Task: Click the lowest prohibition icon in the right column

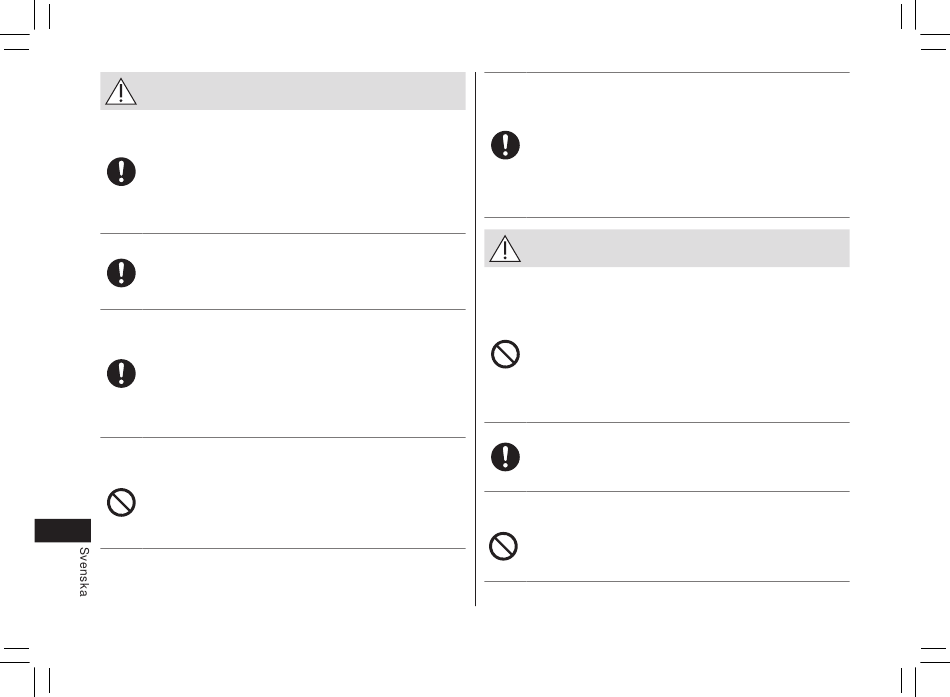Action: (503, 546)
